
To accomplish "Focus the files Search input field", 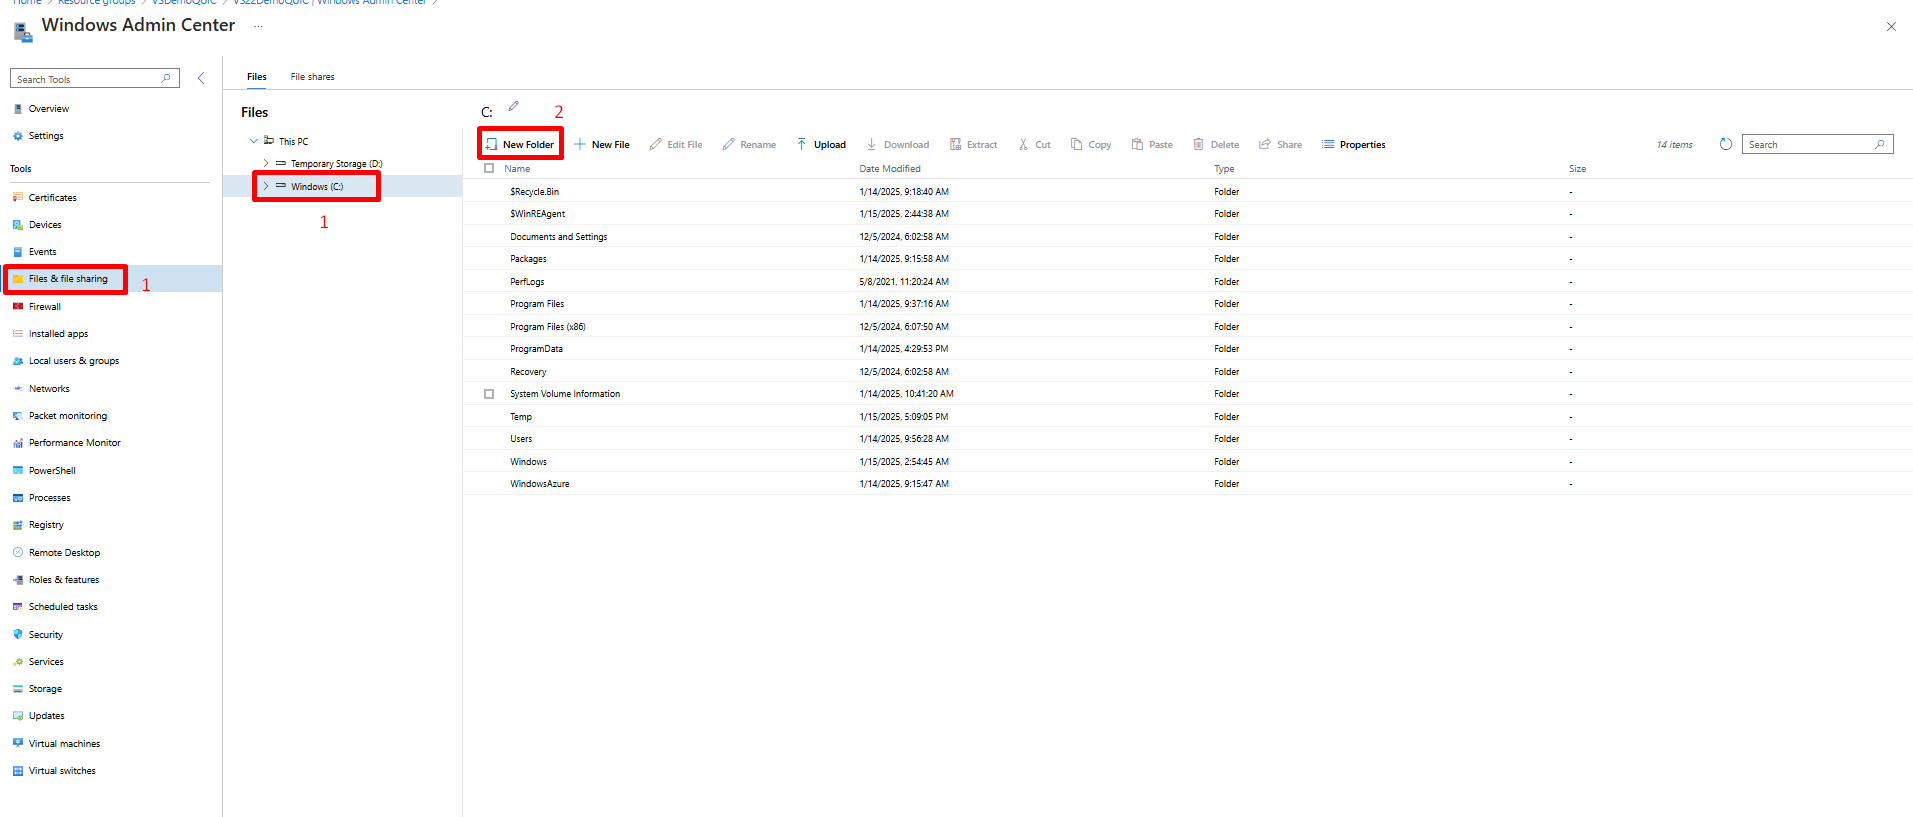I will coord(1817,145).
